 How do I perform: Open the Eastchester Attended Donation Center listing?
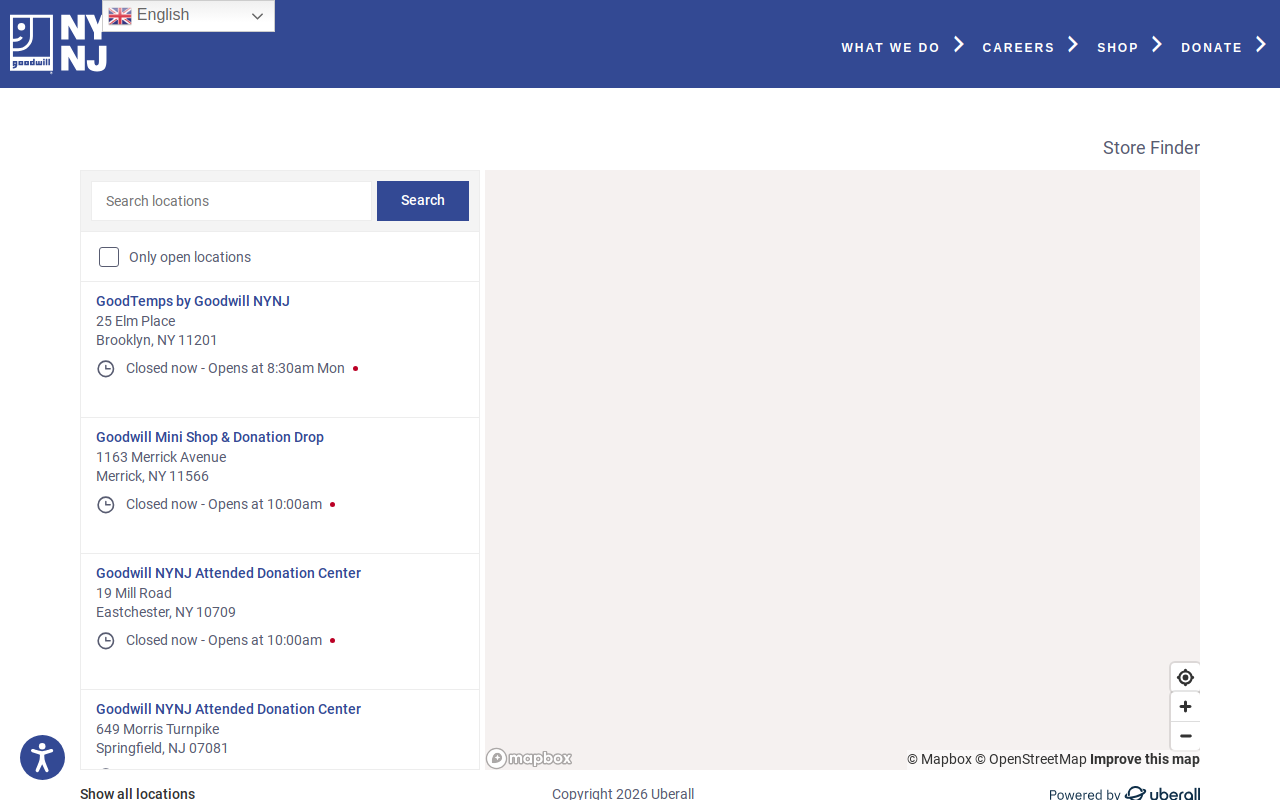(228, 573)
